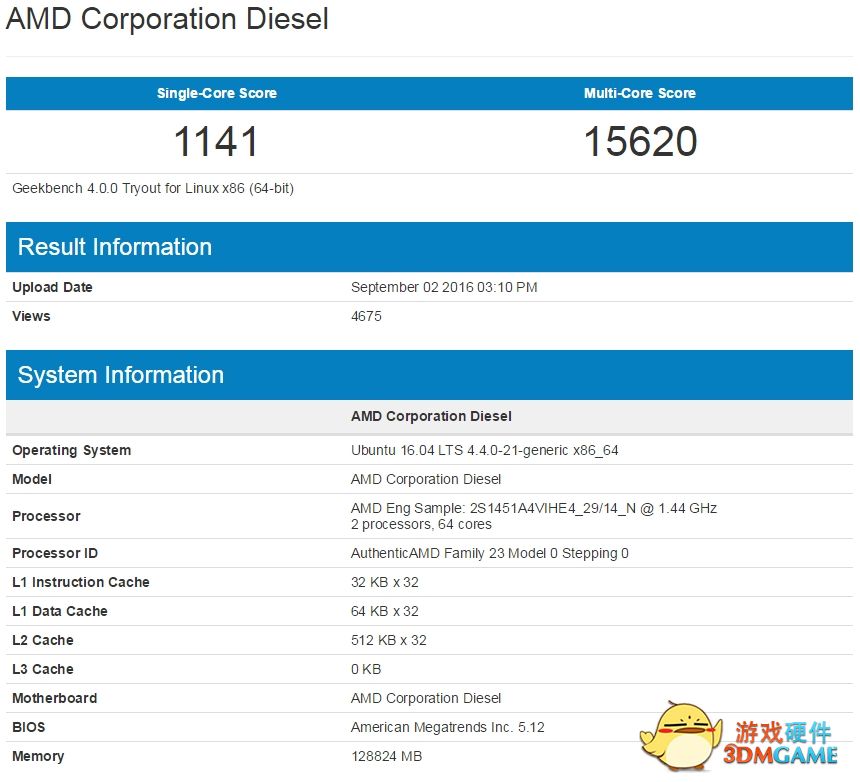
Task: Click the "Ubuntu 16.04 LTS 4.4.0-21-generic x86_64" value
Action: pos(485,450)
